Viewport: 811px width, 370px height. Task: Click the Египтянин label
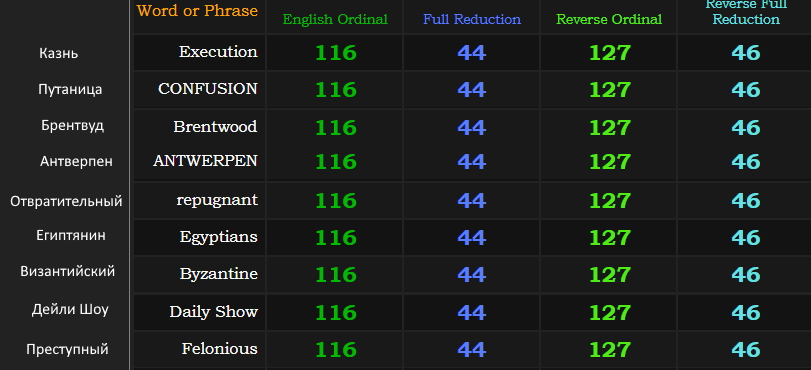pyautogui.click(x=71, y=235)
